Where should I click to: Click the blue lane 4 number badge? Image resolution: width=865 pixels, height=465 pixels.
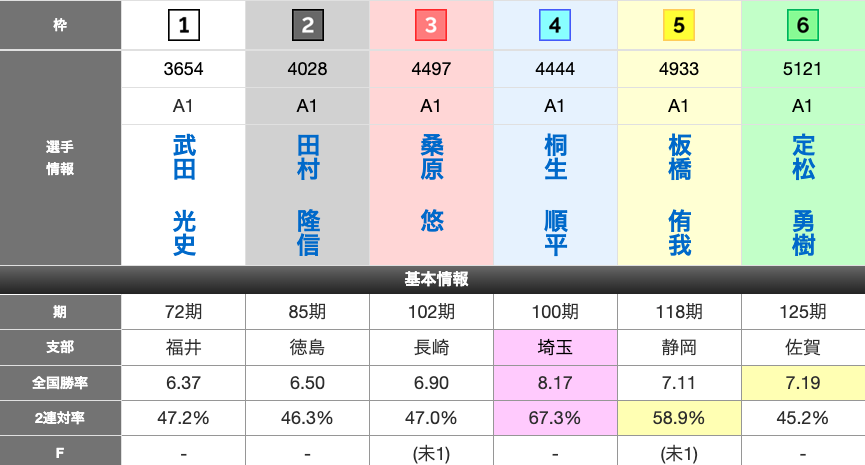(x=555, y=25)
